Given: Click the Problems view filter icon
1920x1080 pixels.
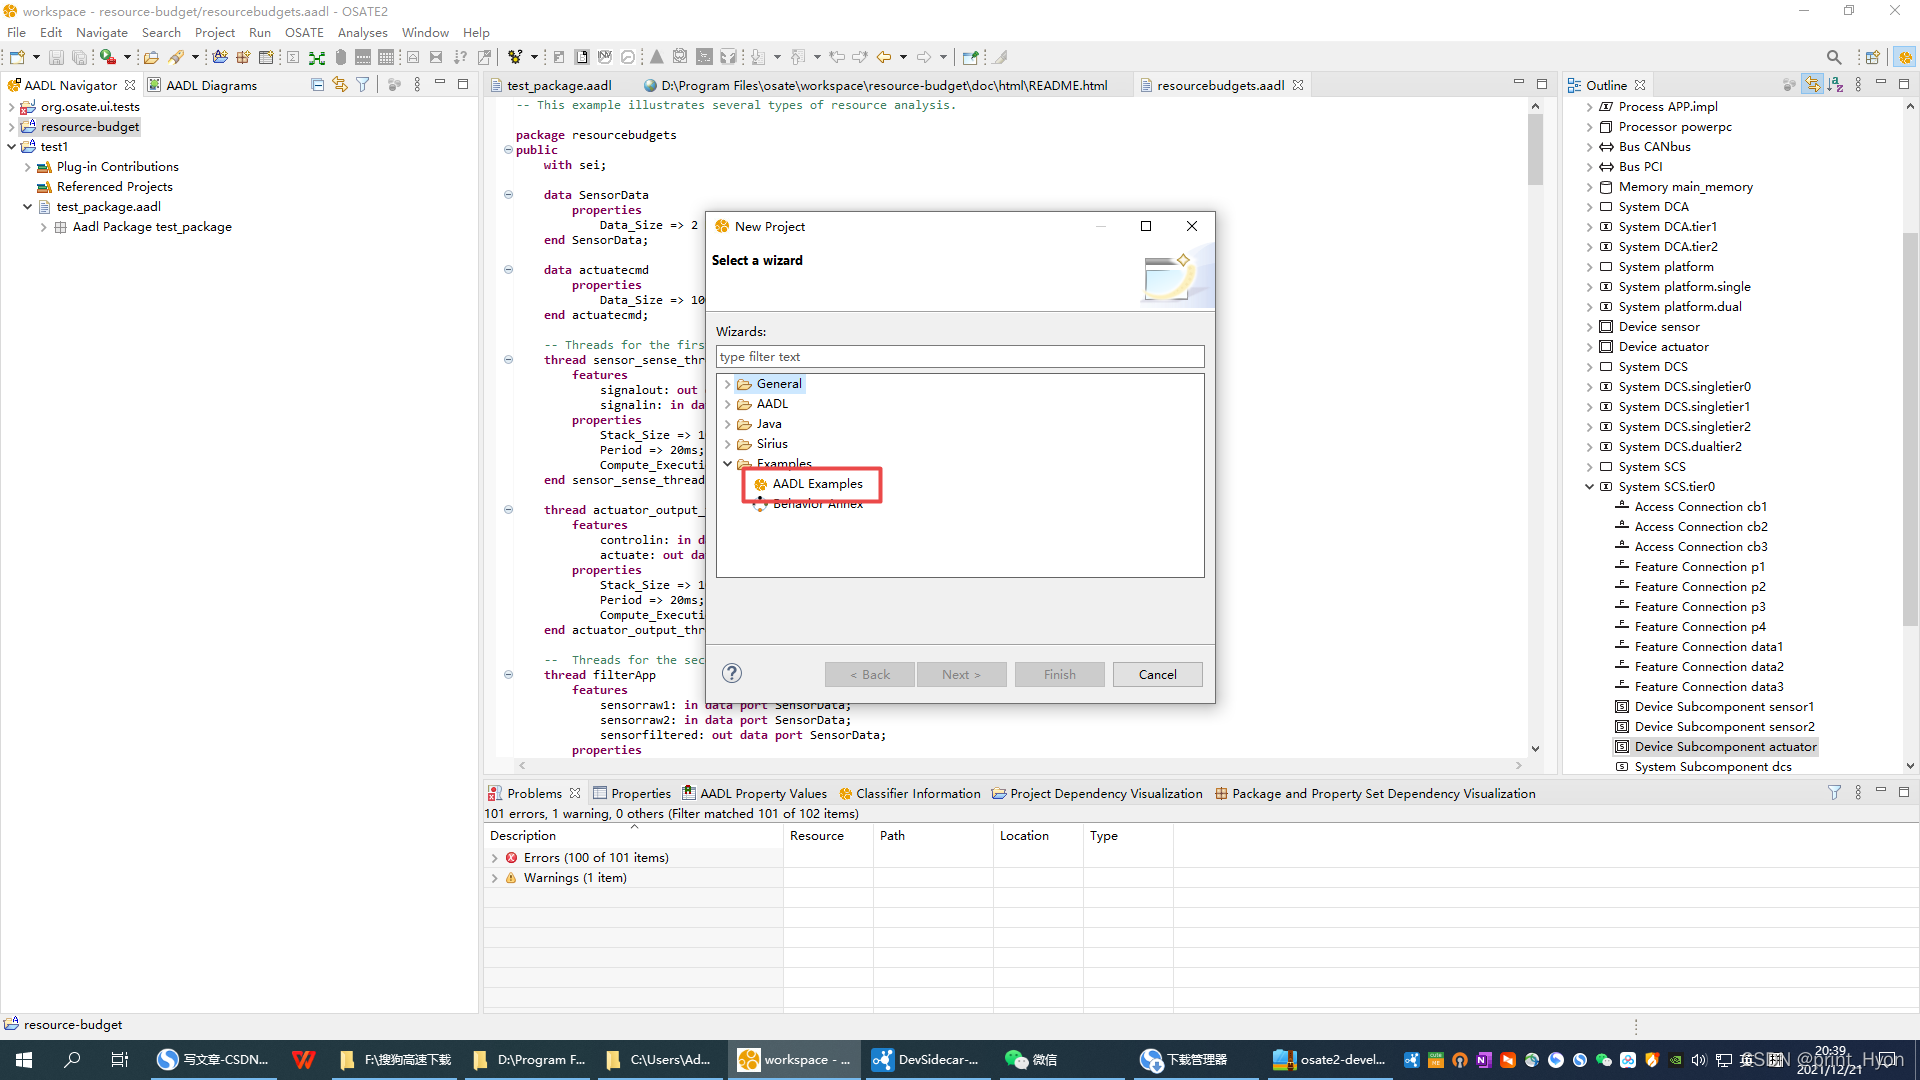Looking at the screenshot, I should click(x=1834, y=793).
